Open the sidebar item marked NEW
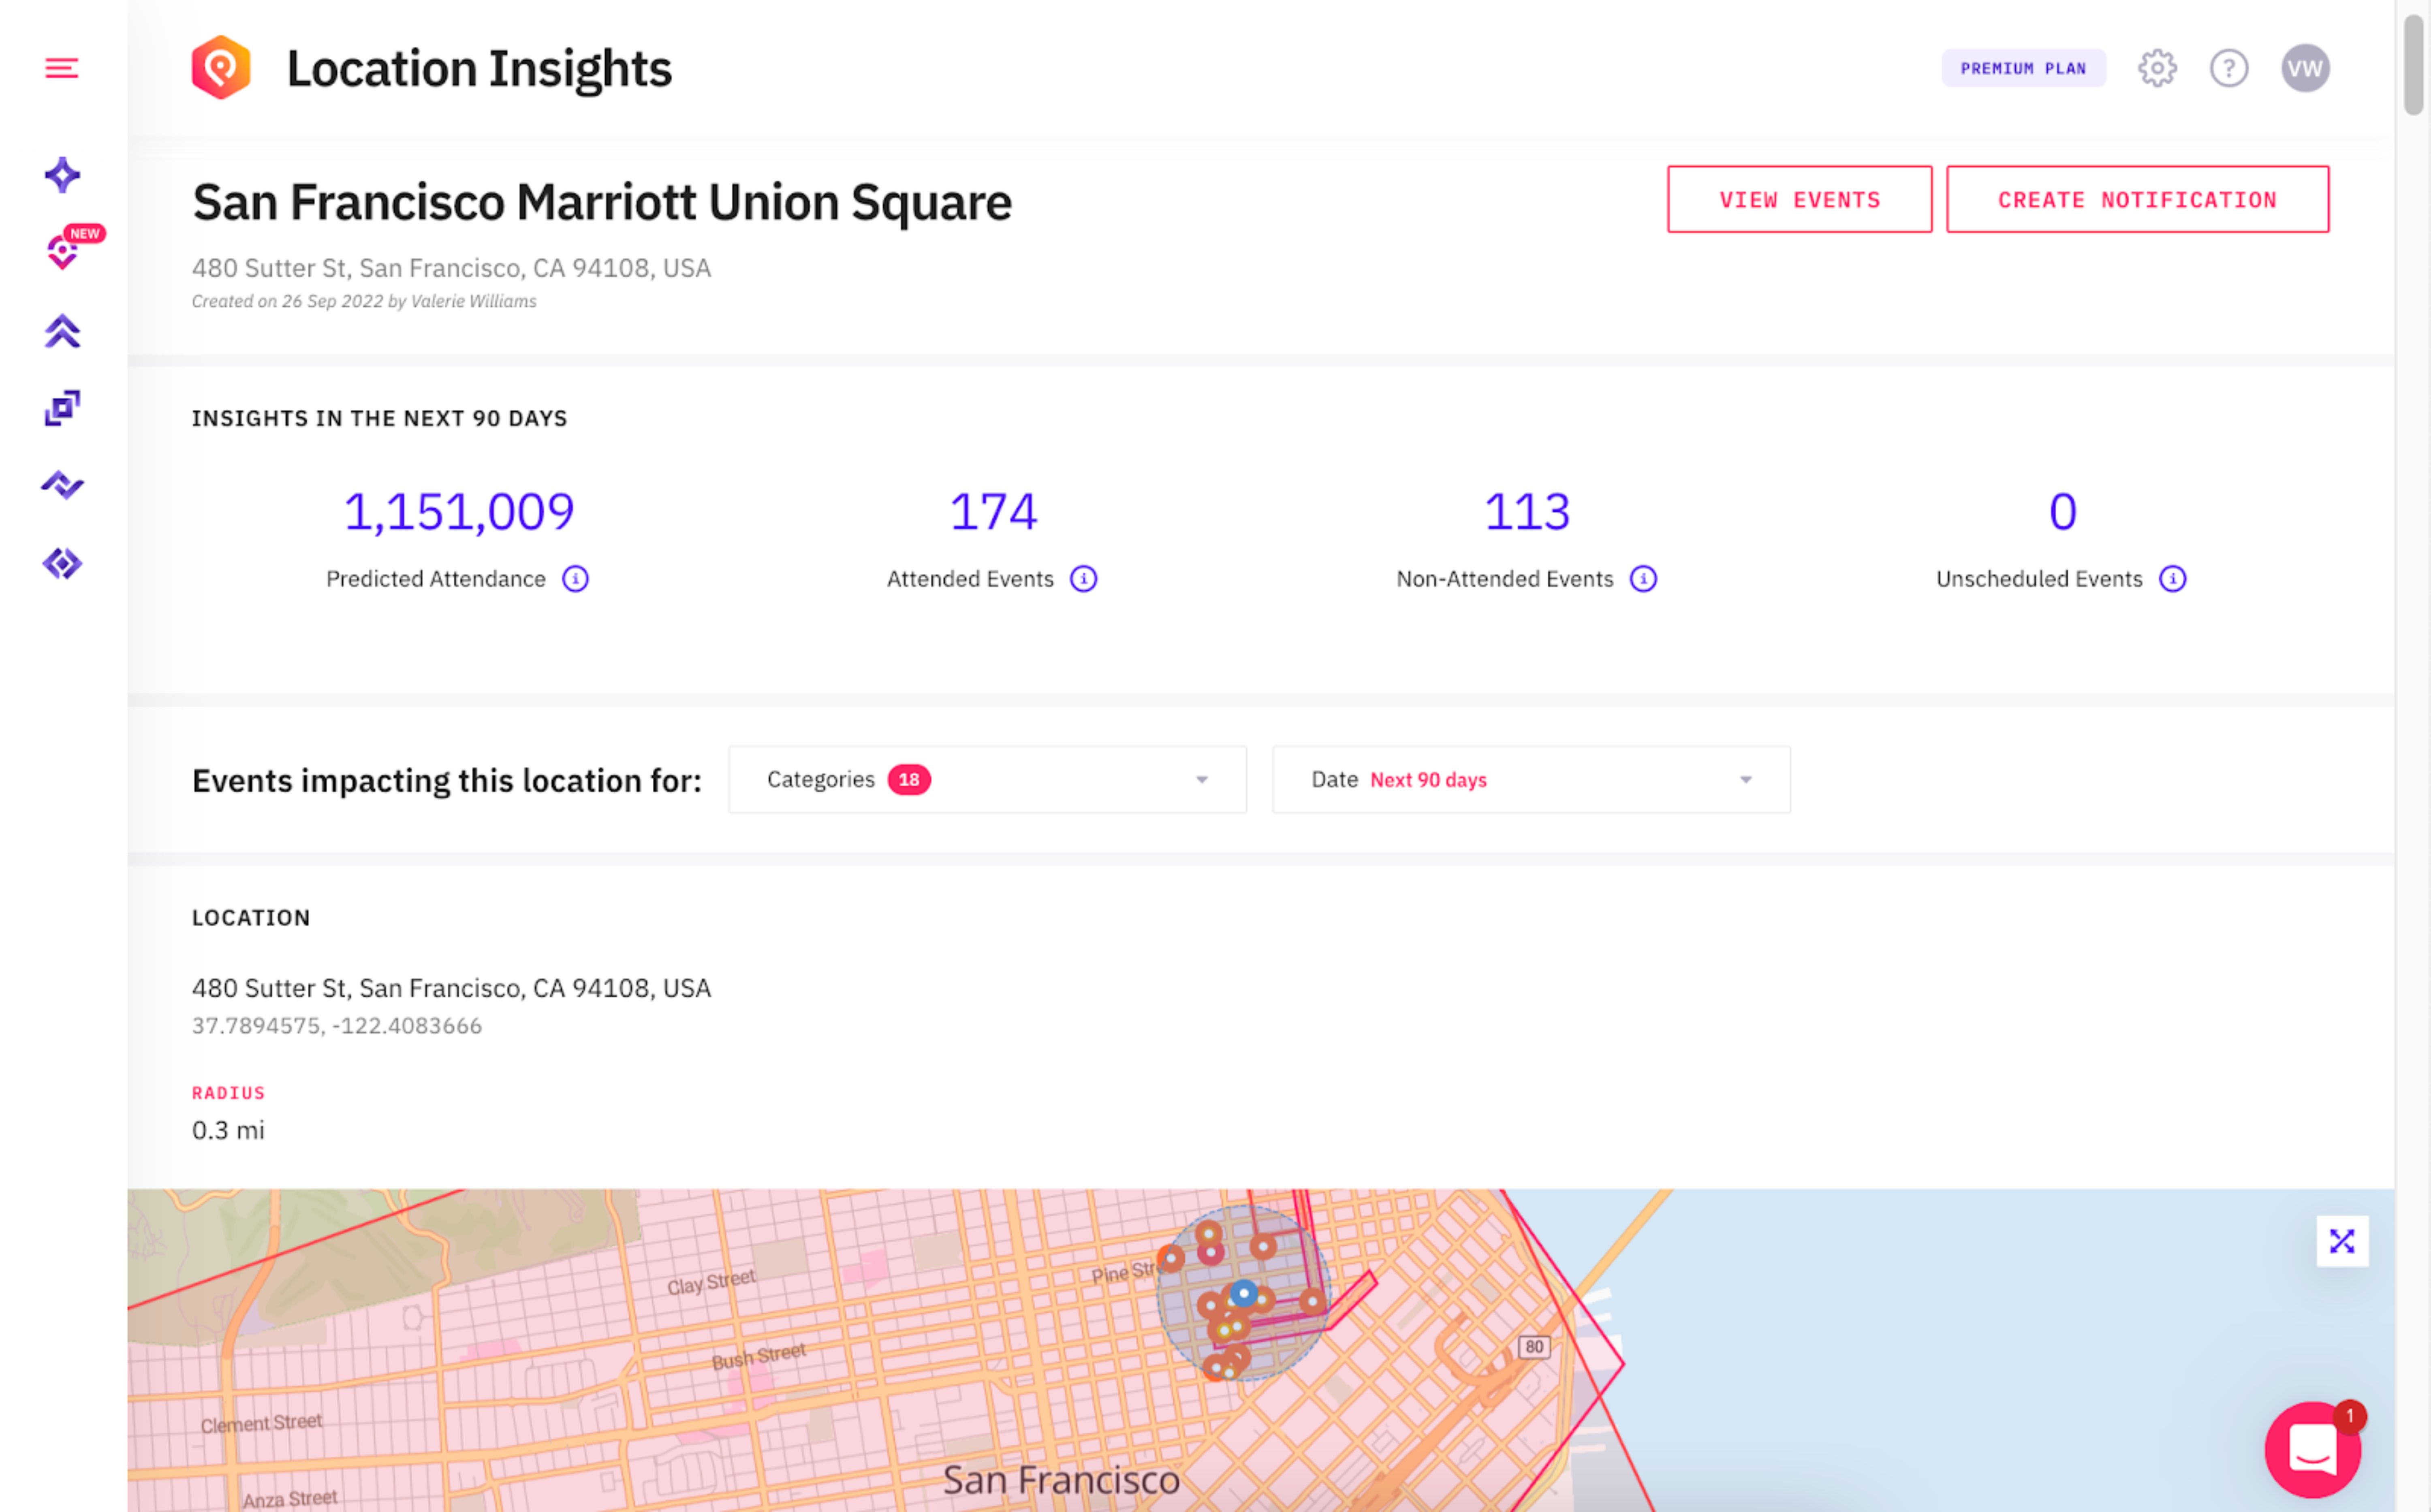This screenshot has height=1512, width=2431. (x=63, y=252)
